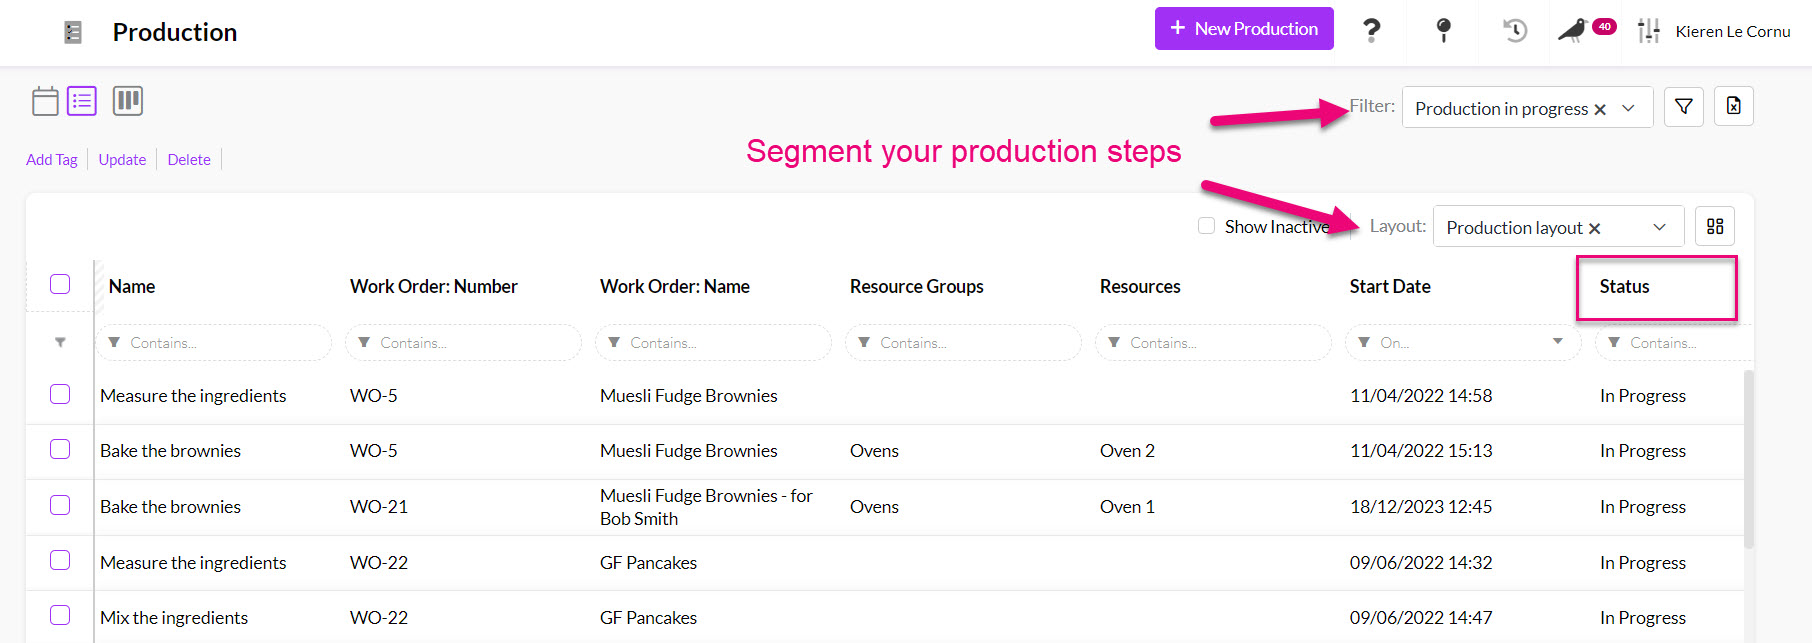
Task: Expand the Production layout dropdown
Action: 1659,227
